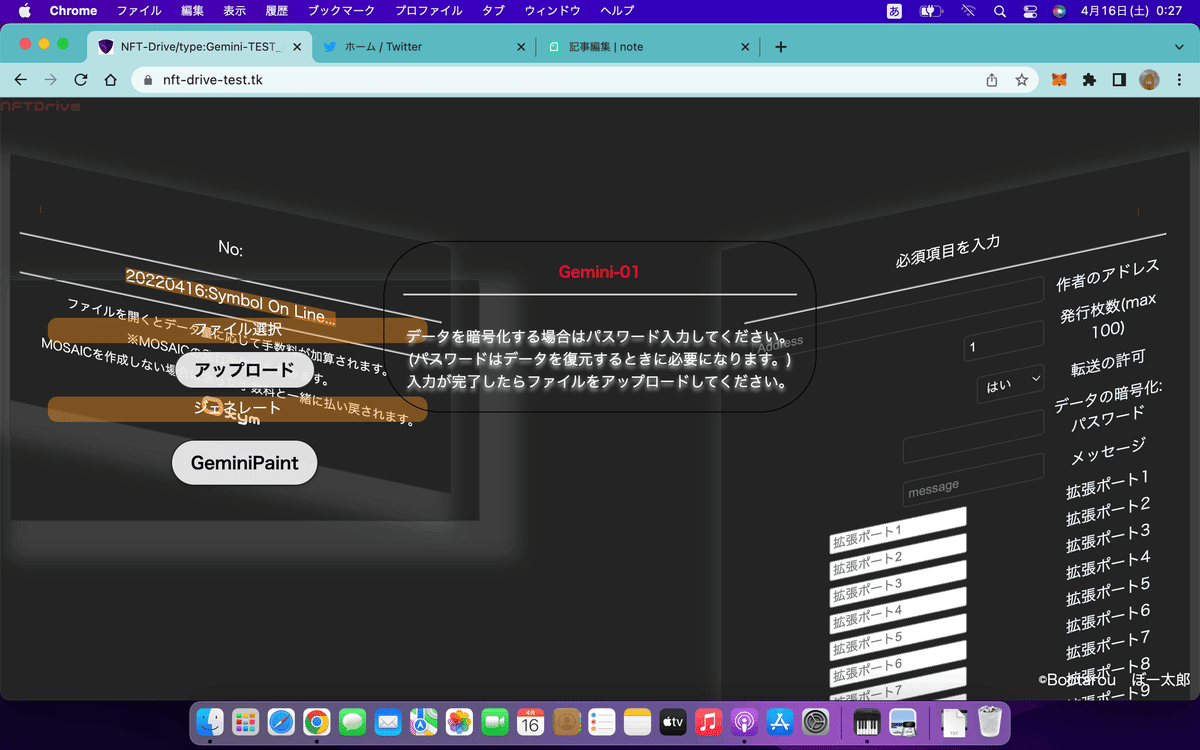Click the アップロード button
The image size is (1200, 750).
tap(244, 370)
